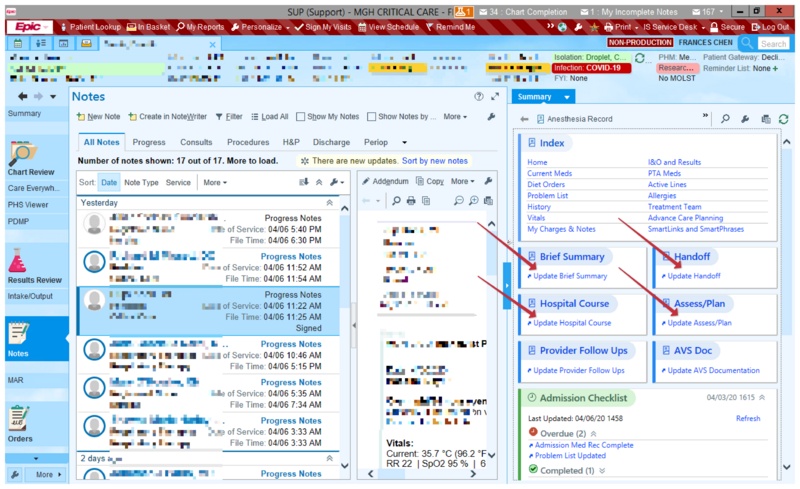The width and height of the screenshot is (800, 489).
Task: Switch to the Consults tab
Action: tap(196, 142)
